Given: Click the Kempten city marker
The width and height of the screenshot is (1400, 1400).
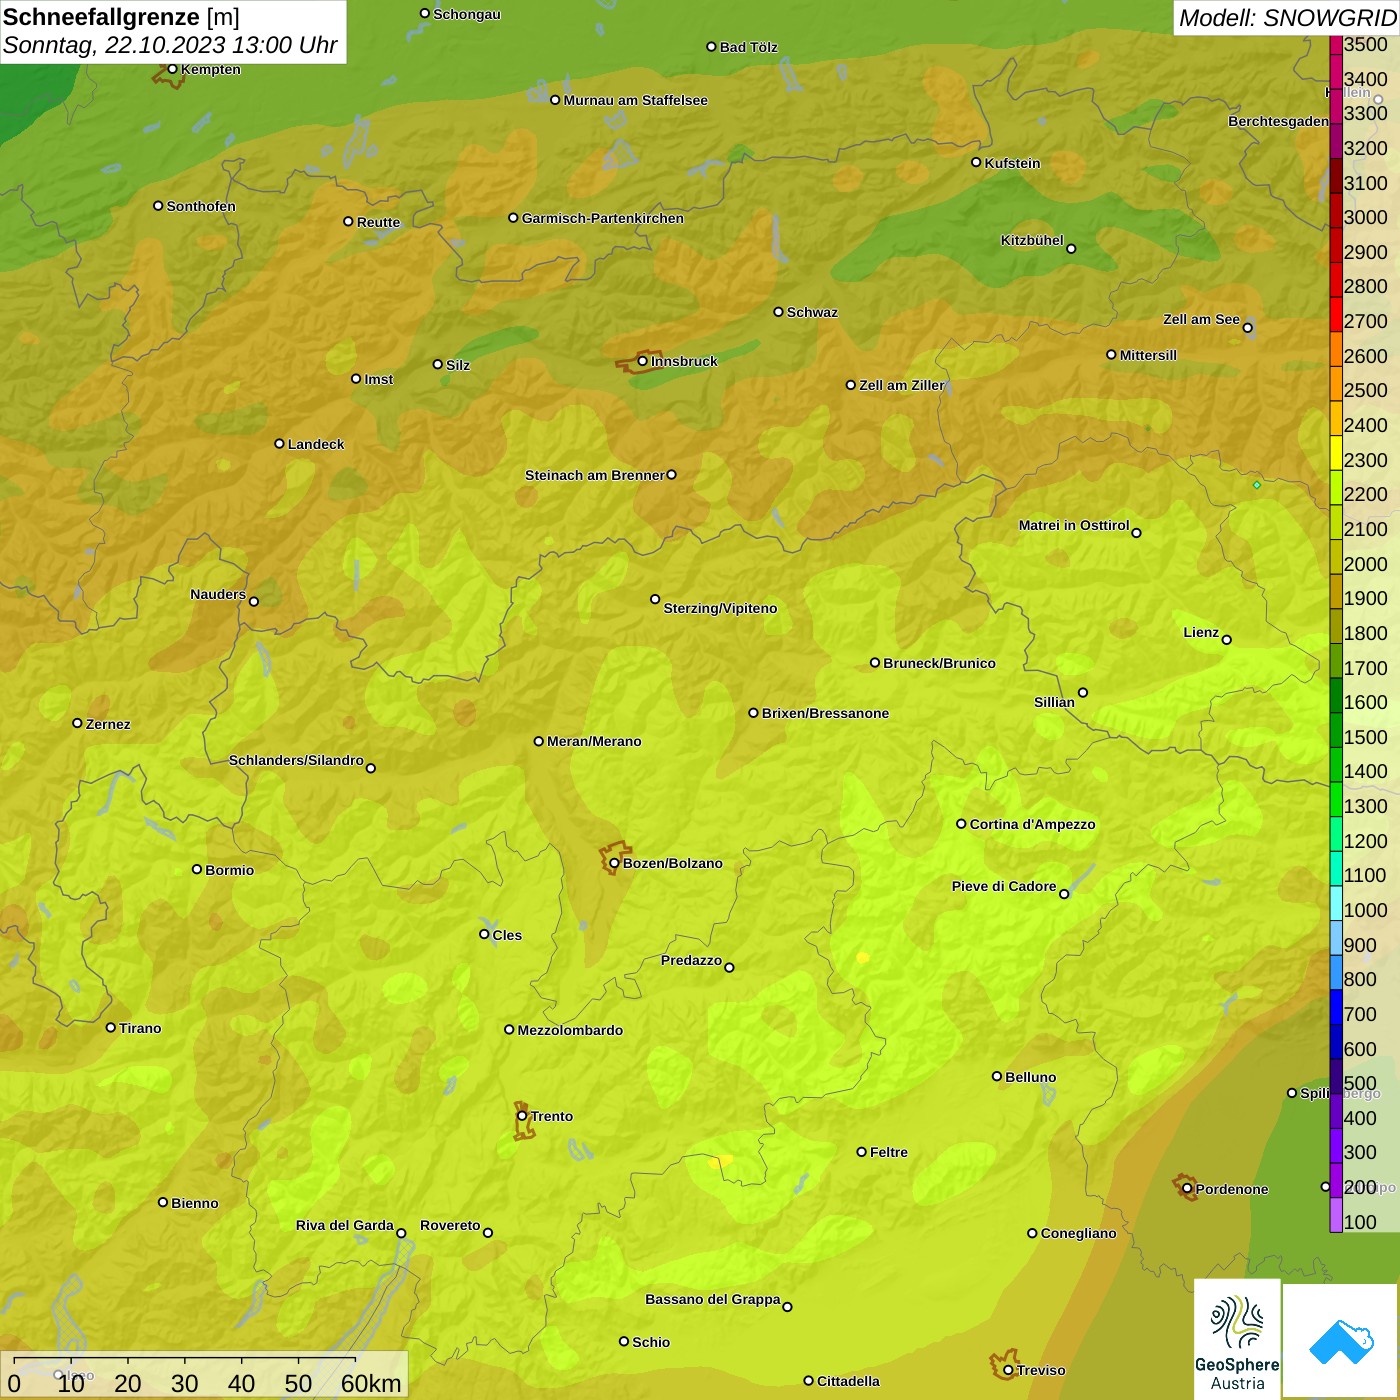Looking at the screenshot, I should 172,69.
